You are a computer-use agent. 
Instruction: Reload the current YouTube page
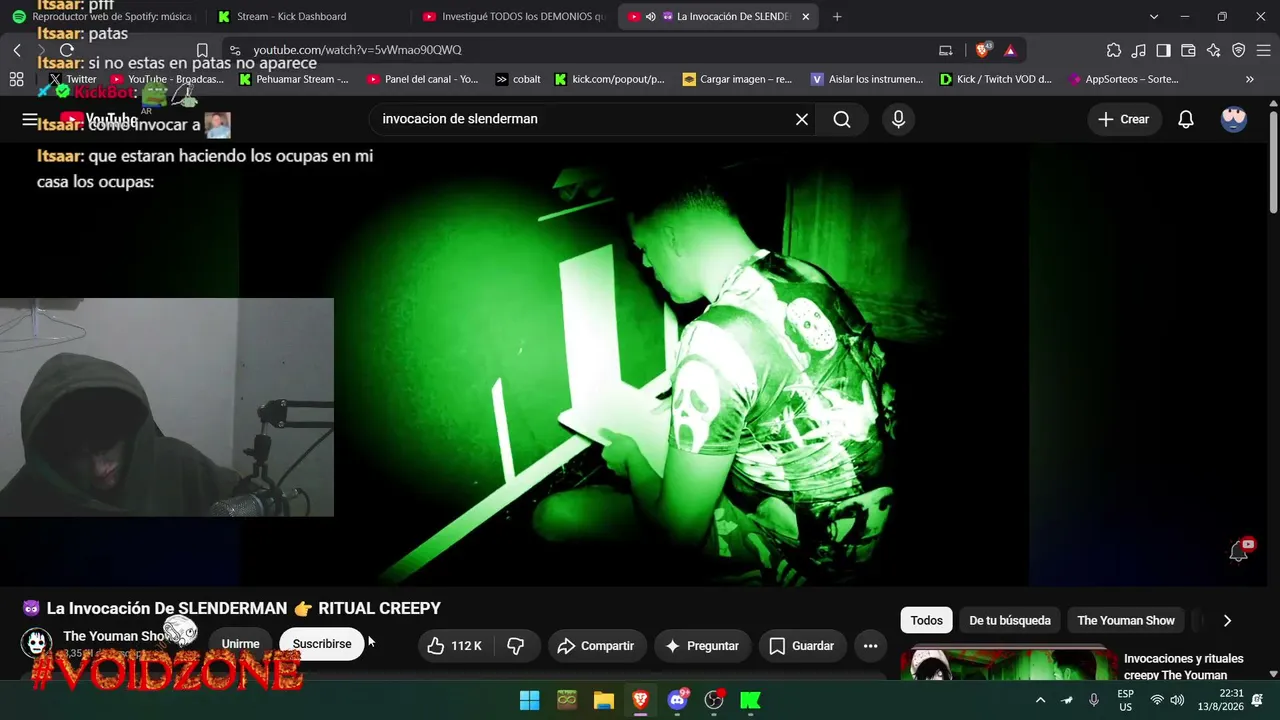click(x=67, y=50)
